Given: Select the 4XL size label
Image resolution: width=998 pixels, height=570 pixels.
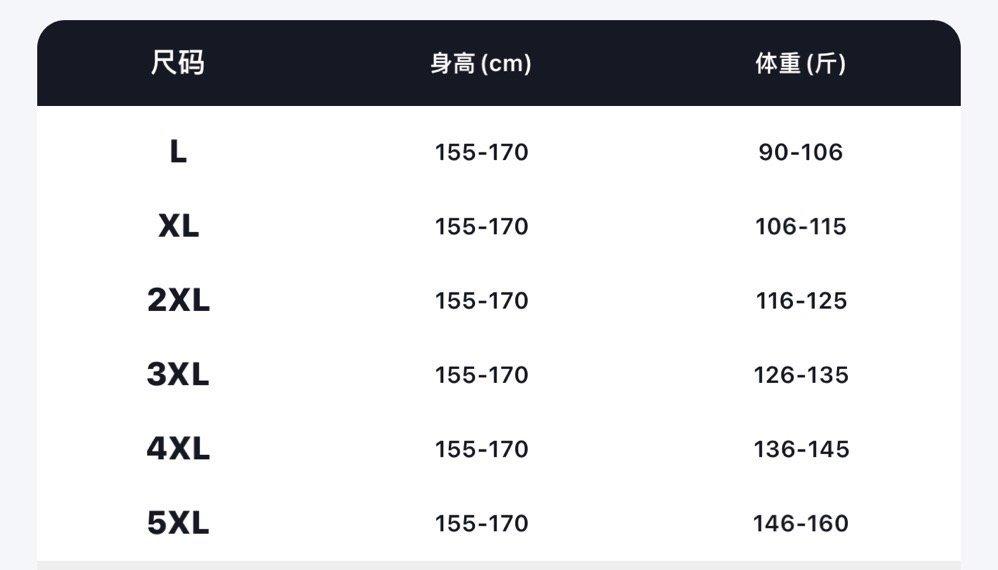Looking at the screenshot, I should (178, 448).
